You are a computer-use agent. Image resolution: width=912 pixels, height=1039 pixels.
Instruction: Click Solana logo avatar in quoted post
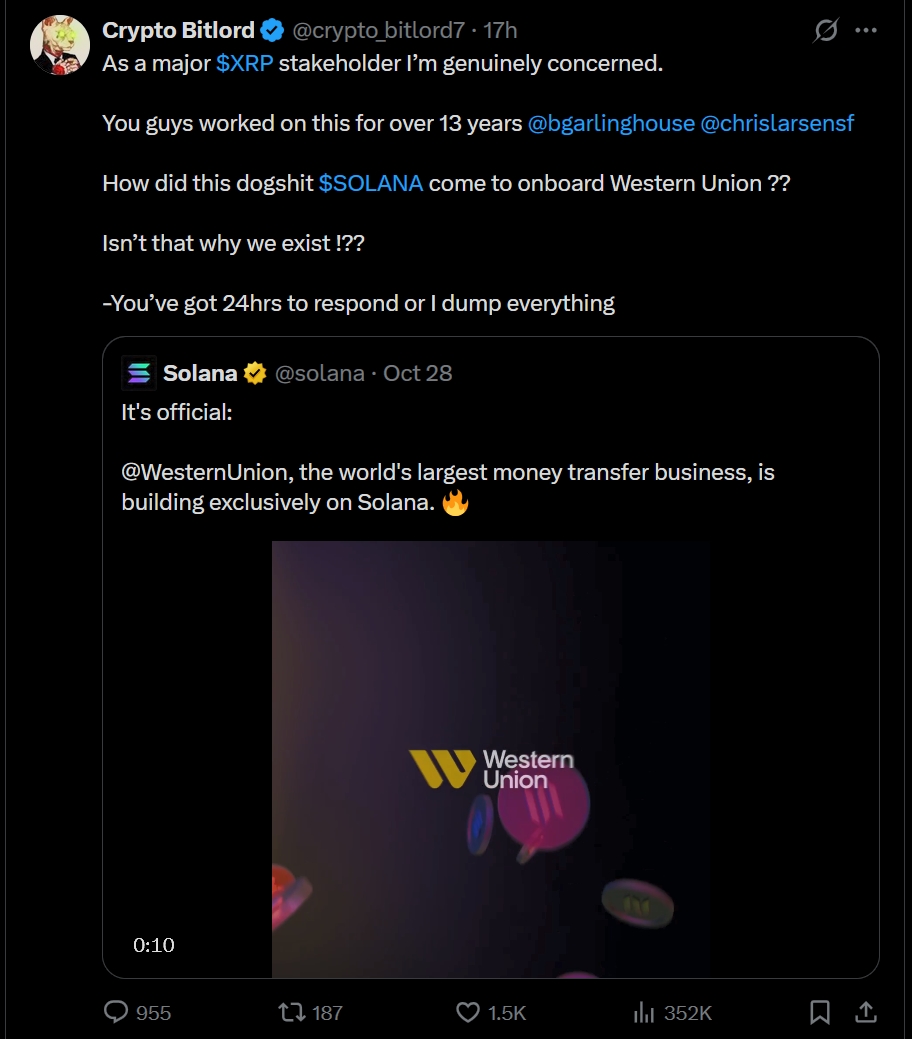[138, 373]
